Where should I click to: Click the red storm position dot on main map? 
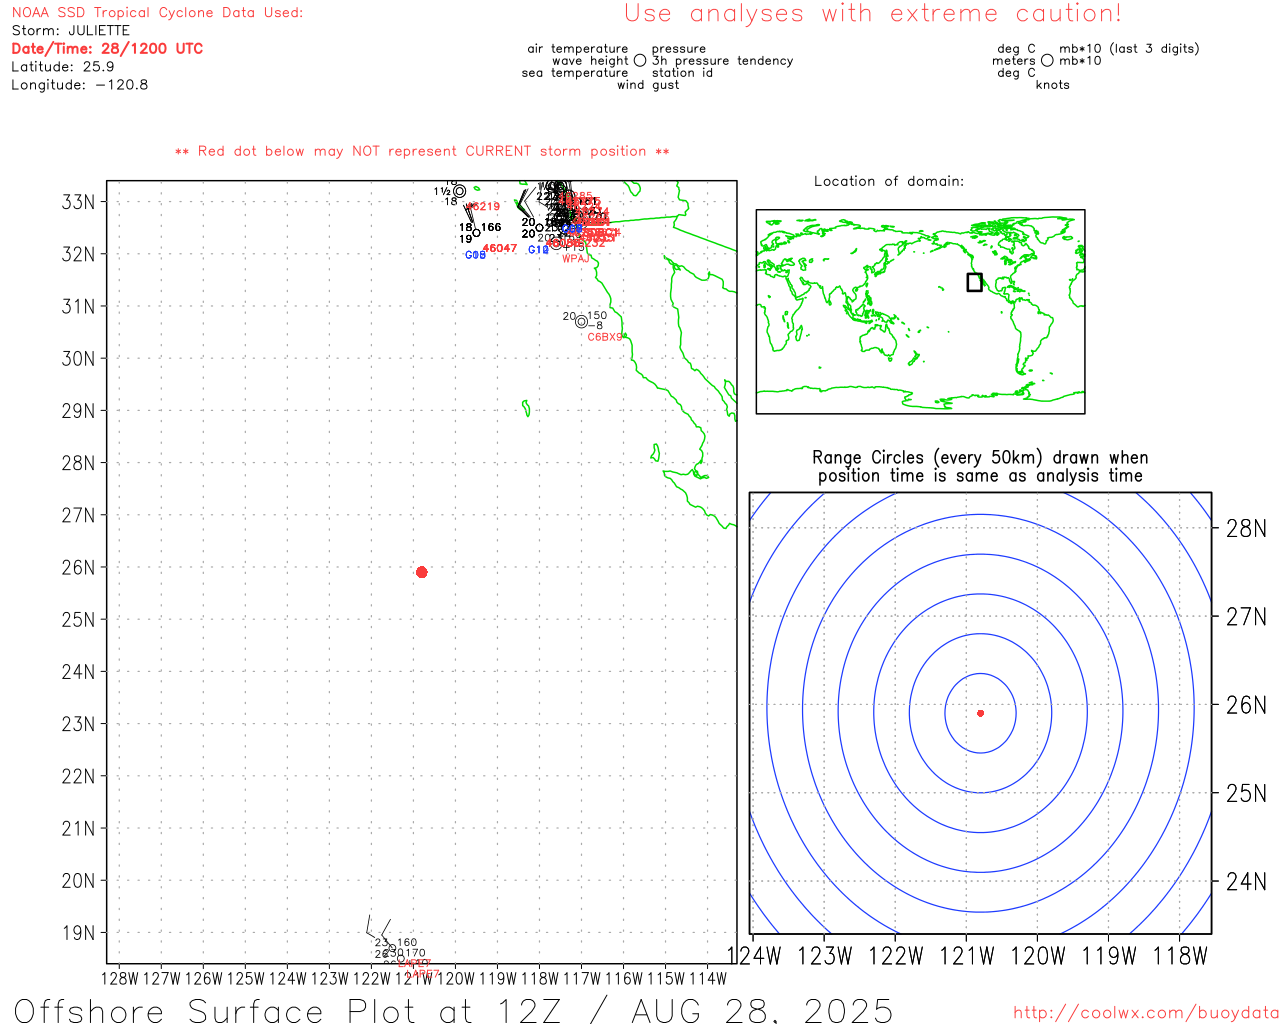point(421,572)
